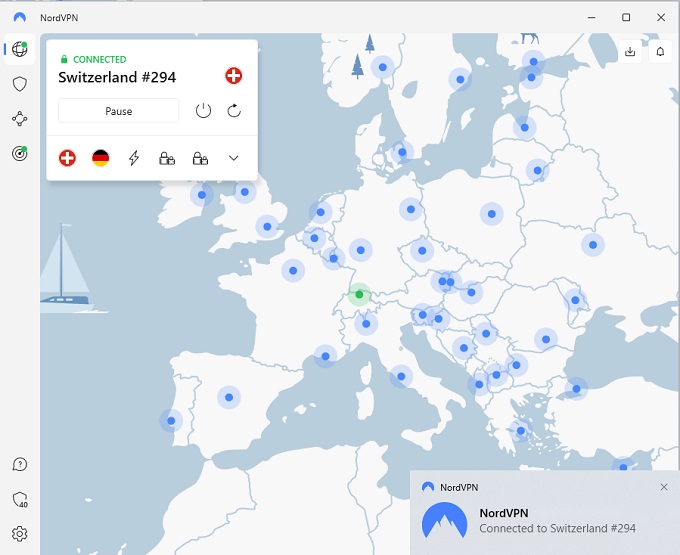
Task: Select the Turkey server pin on map
Action: click(x=576, y=388)
